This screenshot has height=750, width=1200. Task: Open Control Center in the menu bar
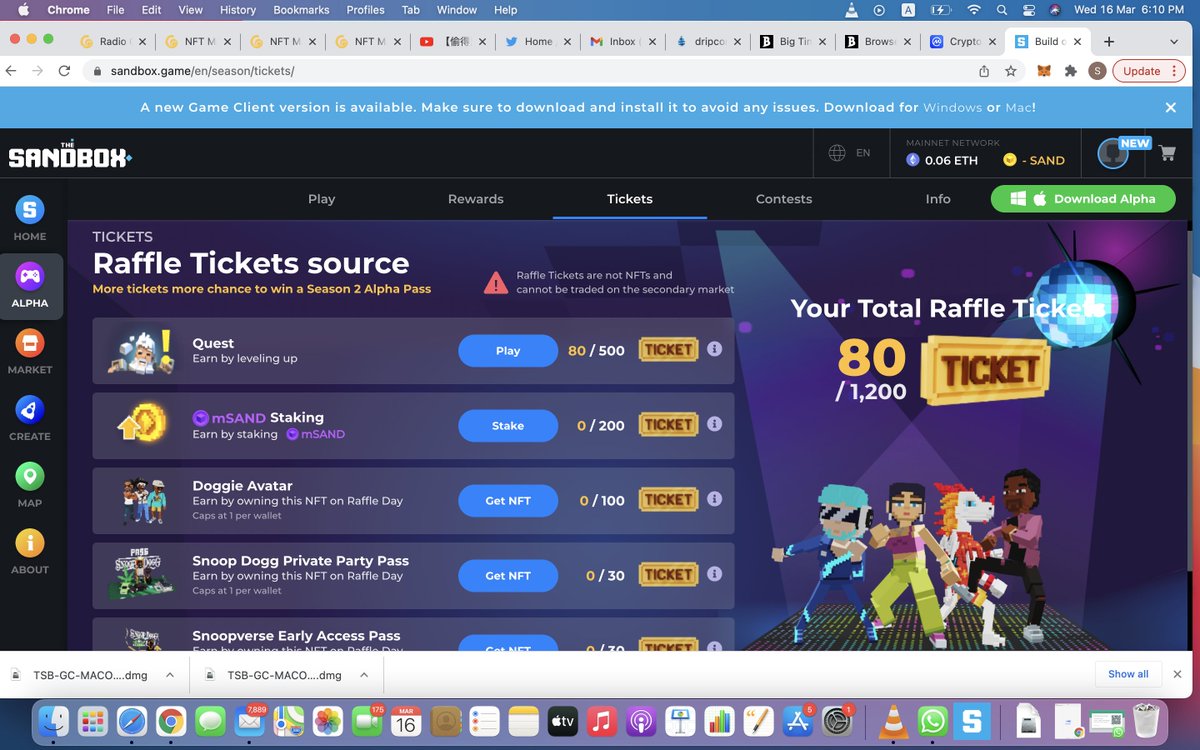(x=1029, y=10)
